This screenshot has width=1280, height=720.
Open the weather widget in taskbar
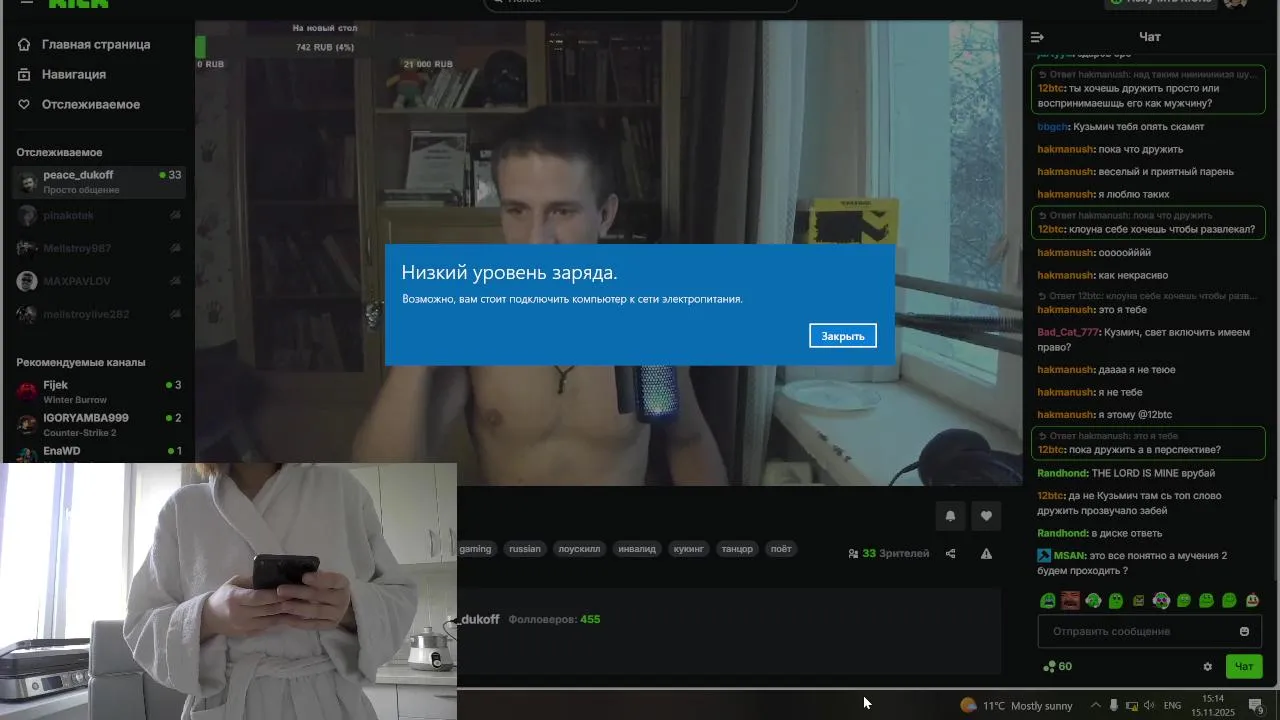pyautogui.click(x=1016, y=706)
